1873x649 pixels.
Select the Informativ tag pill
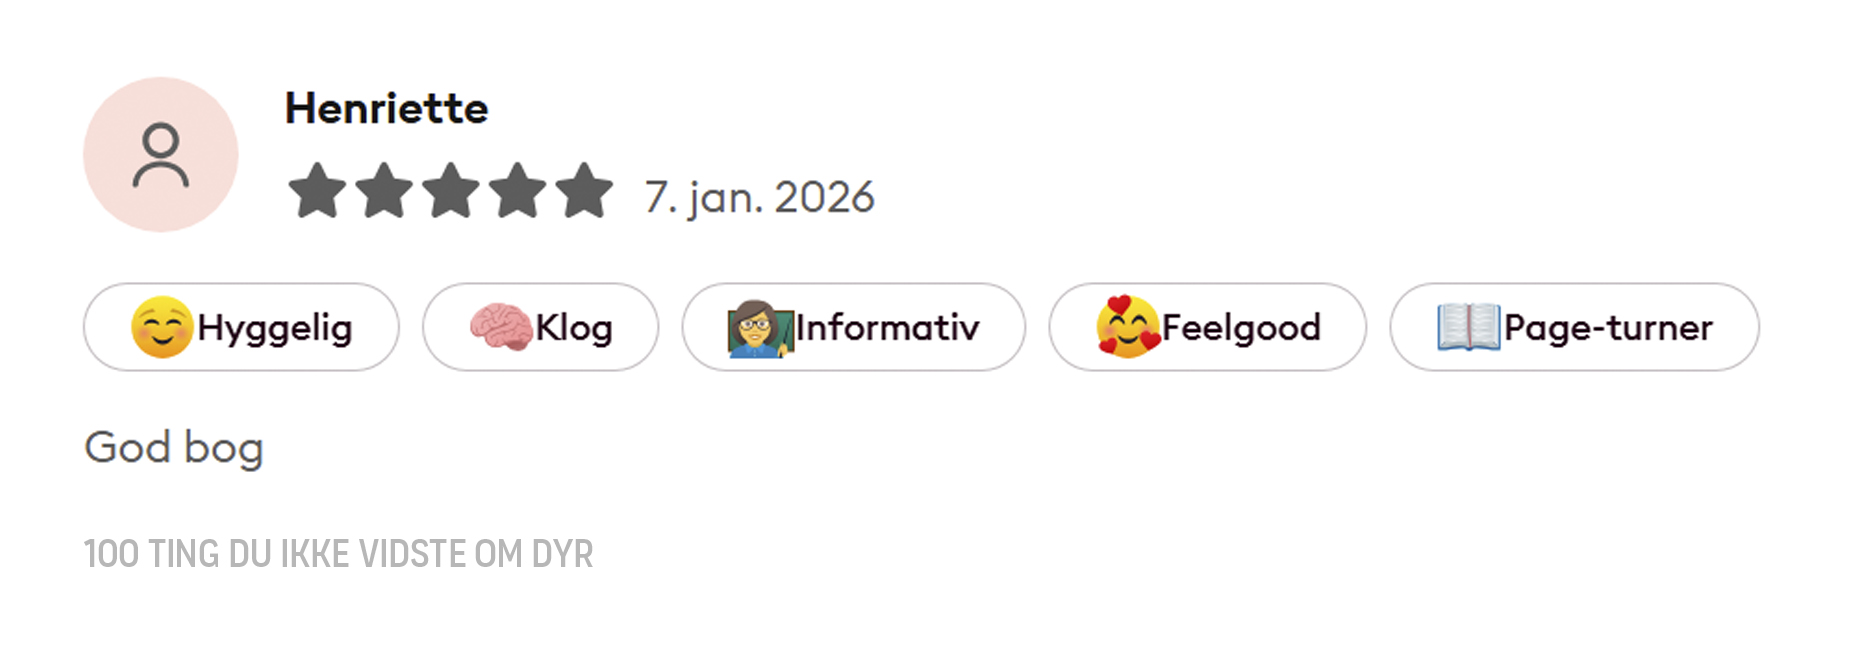pos(853,327)
